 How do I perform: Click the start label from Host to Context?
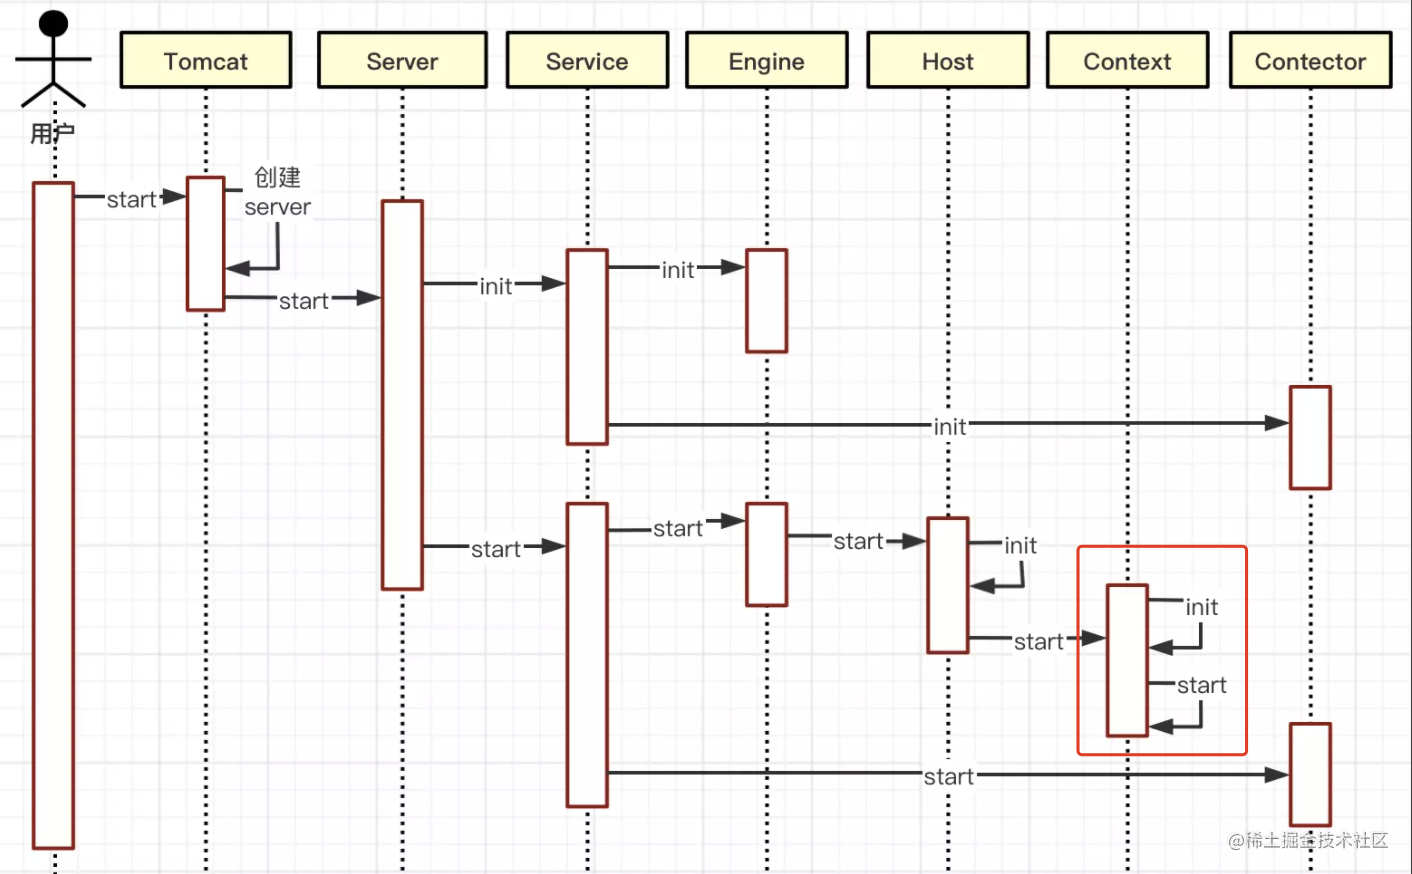pyautogui.click(x=1039, y=642)
